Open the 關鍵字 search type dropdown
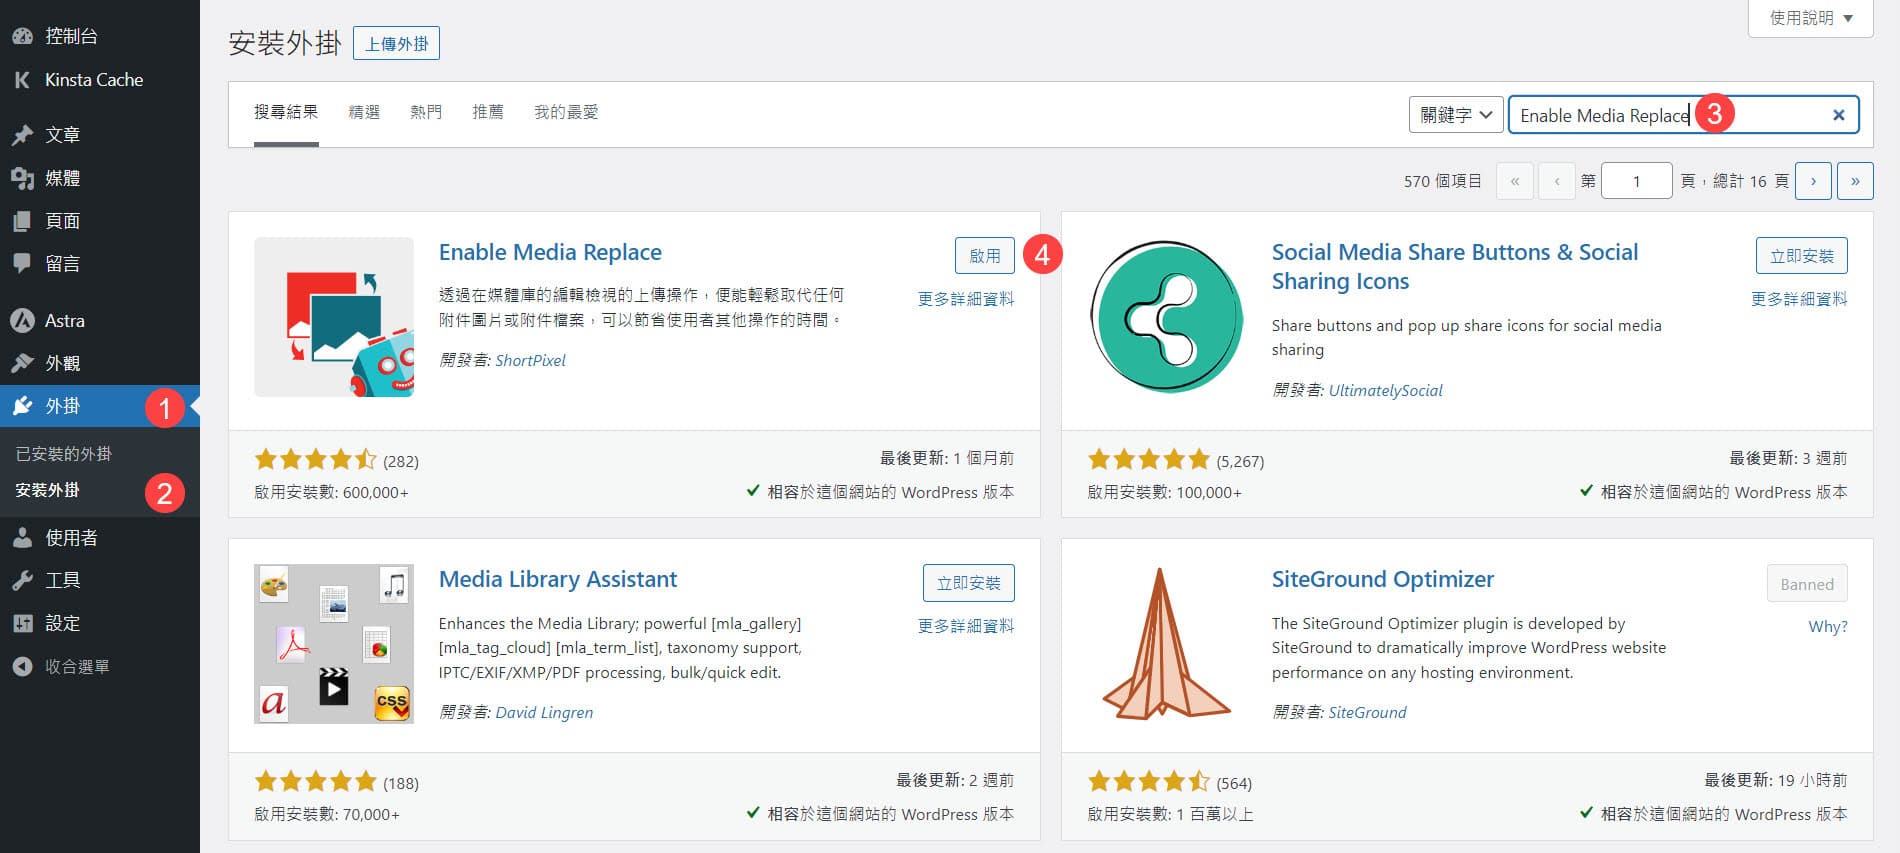 (1456, 115)
